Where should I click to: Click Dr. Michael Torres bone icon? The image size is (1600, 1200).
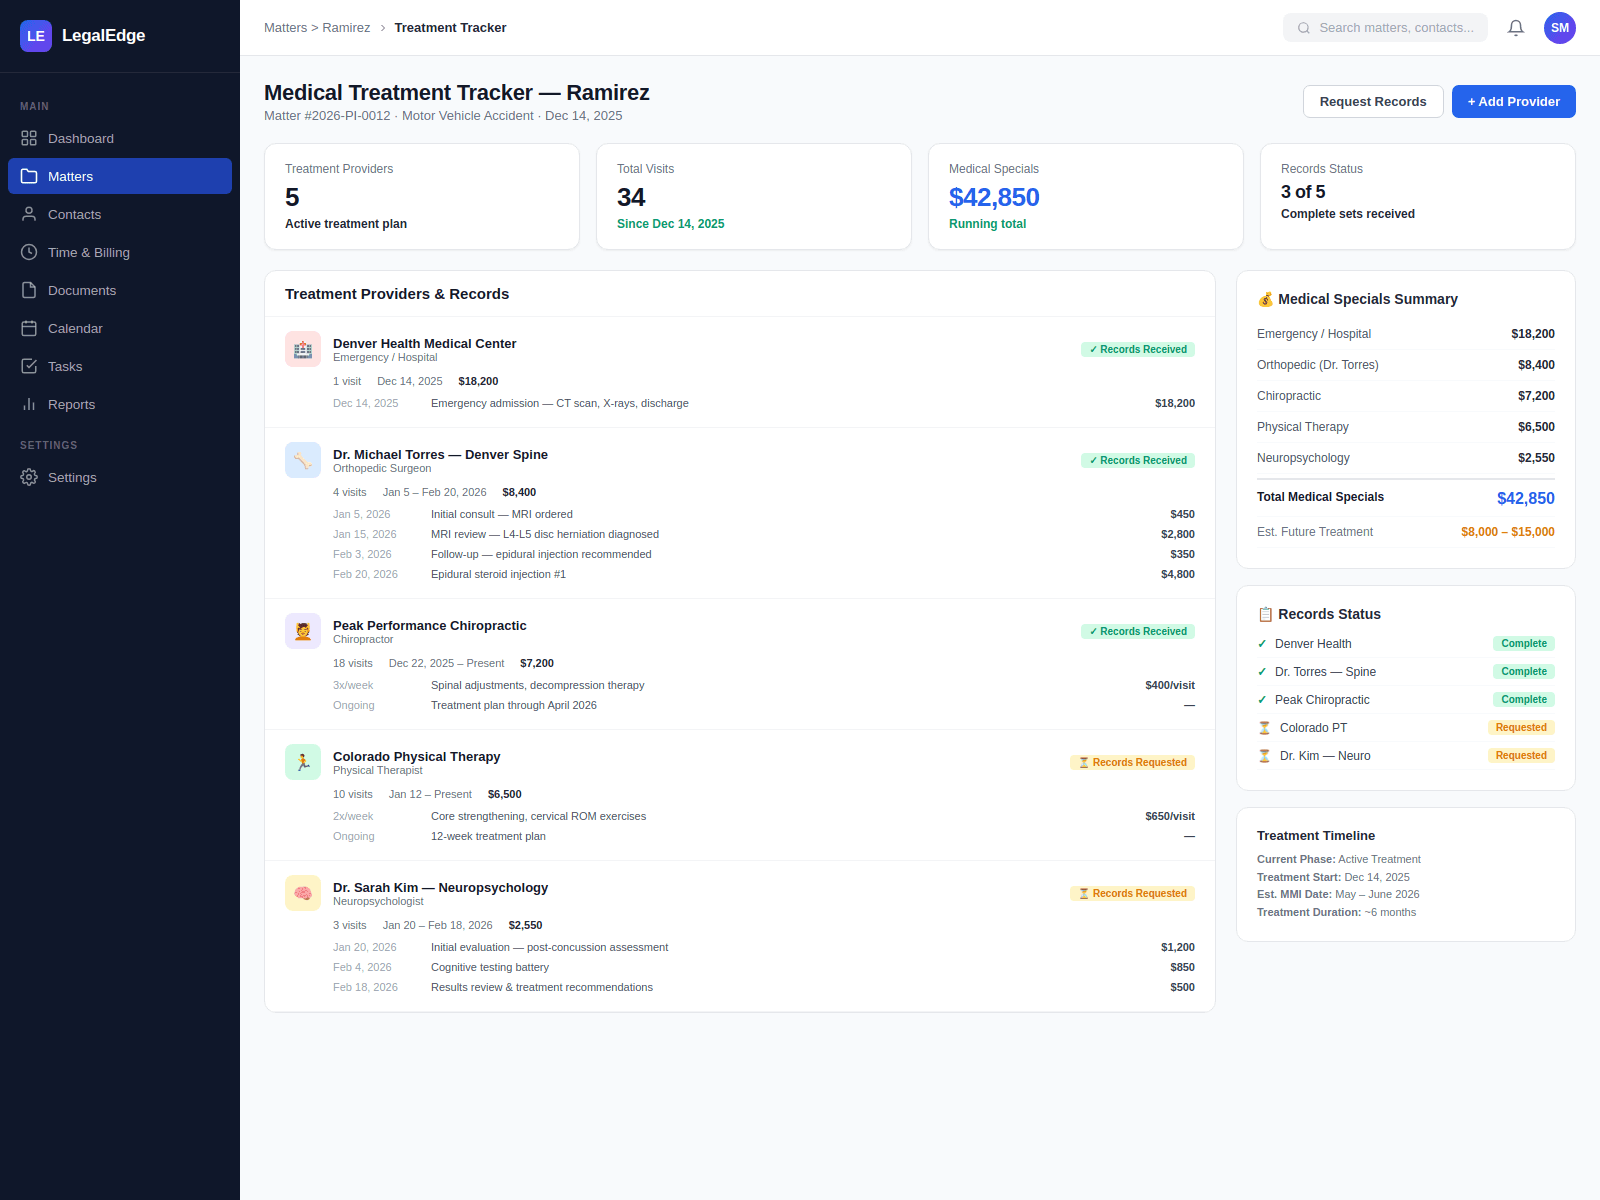click(303, 460)
